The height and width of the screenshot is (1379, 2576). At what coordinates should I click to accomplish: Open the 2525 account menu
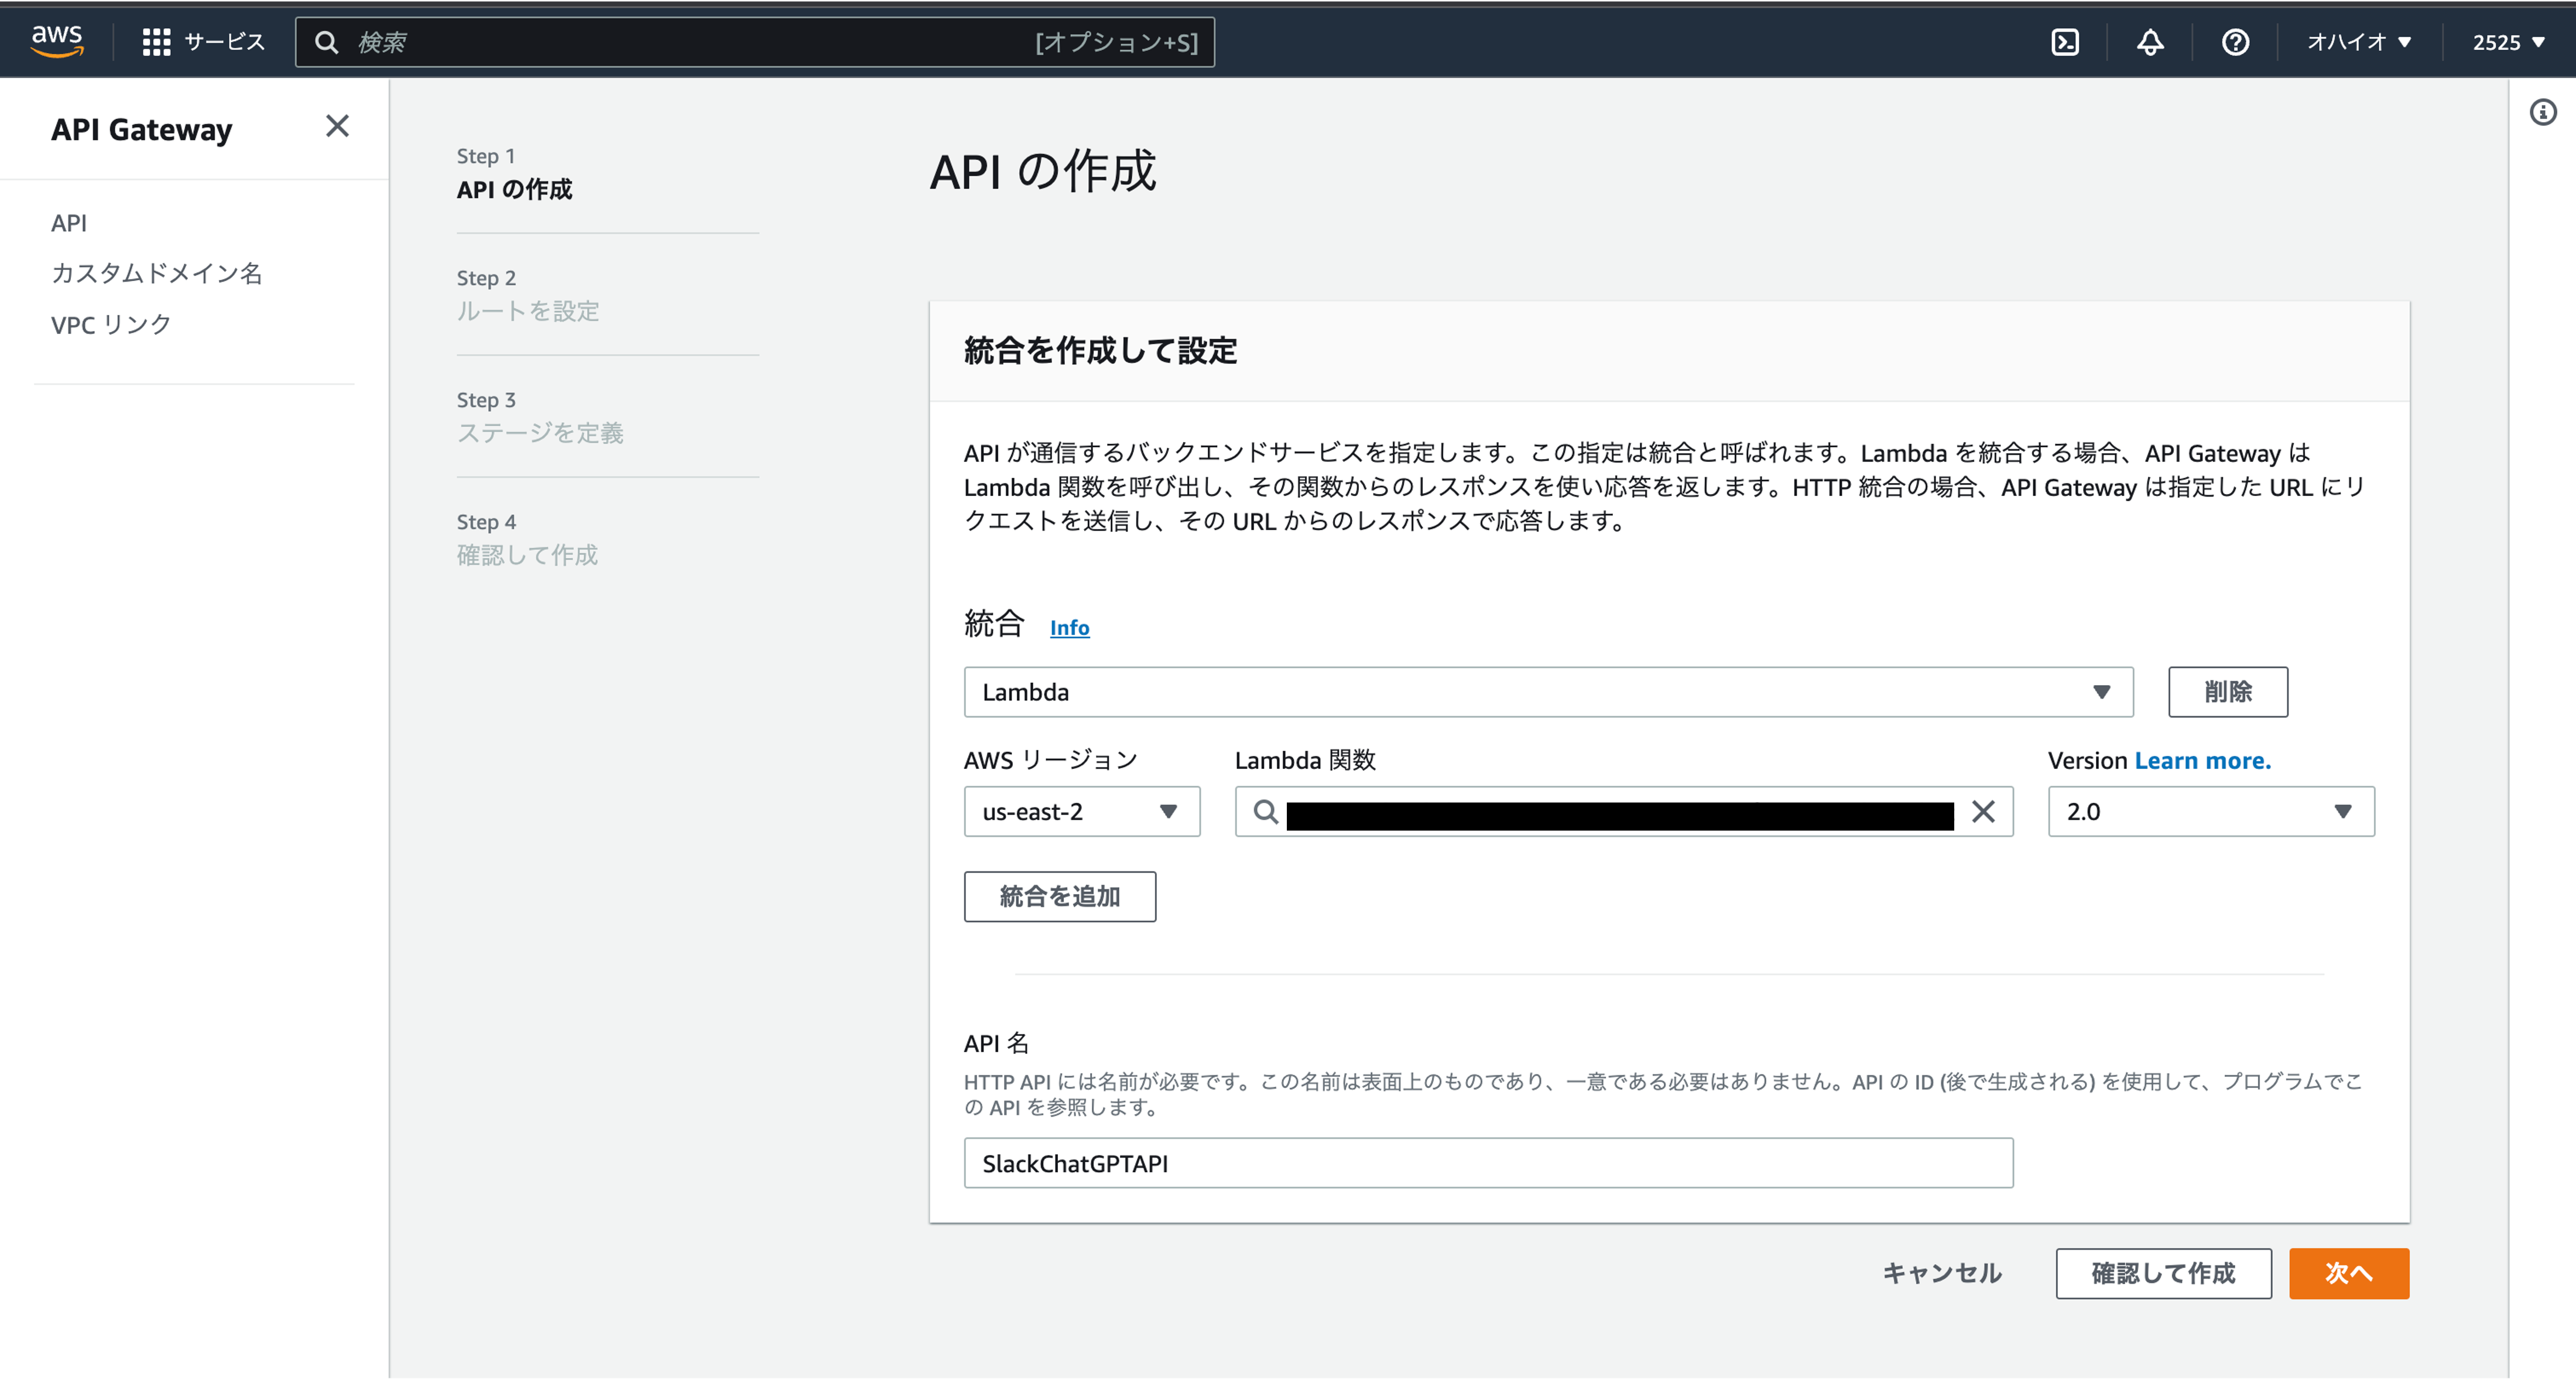(x=2507, y=42)
